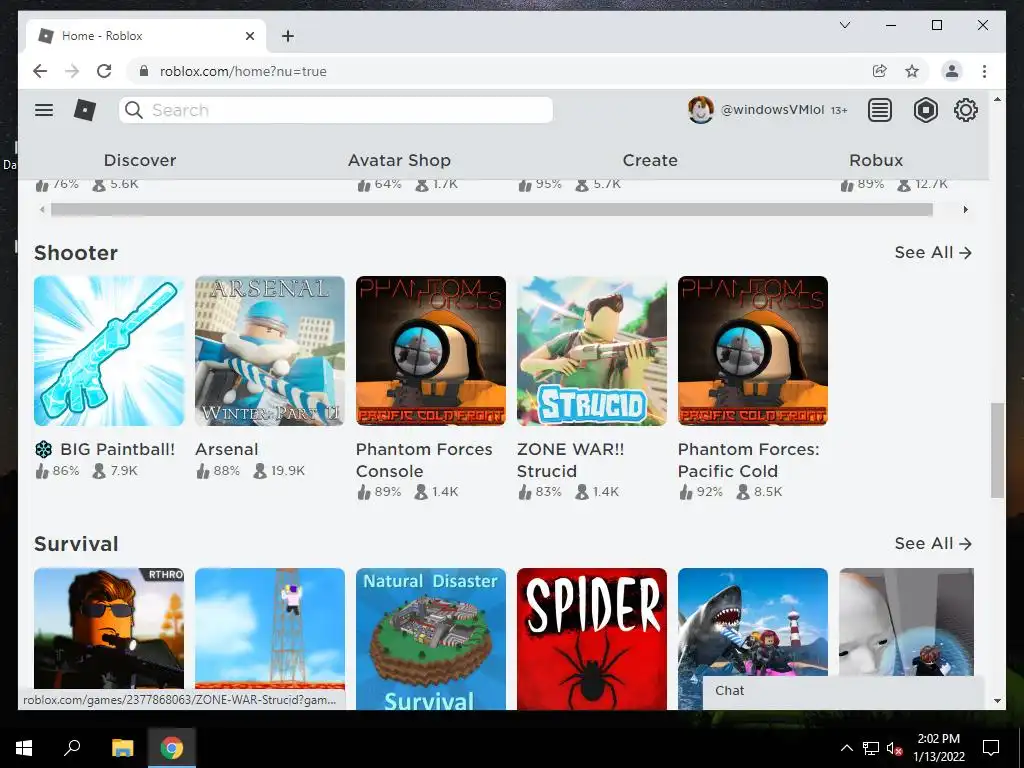This screenshot has height=768, width=1024.
Task: Open Phantom Forces Console title link
Action: click(424, 460)
